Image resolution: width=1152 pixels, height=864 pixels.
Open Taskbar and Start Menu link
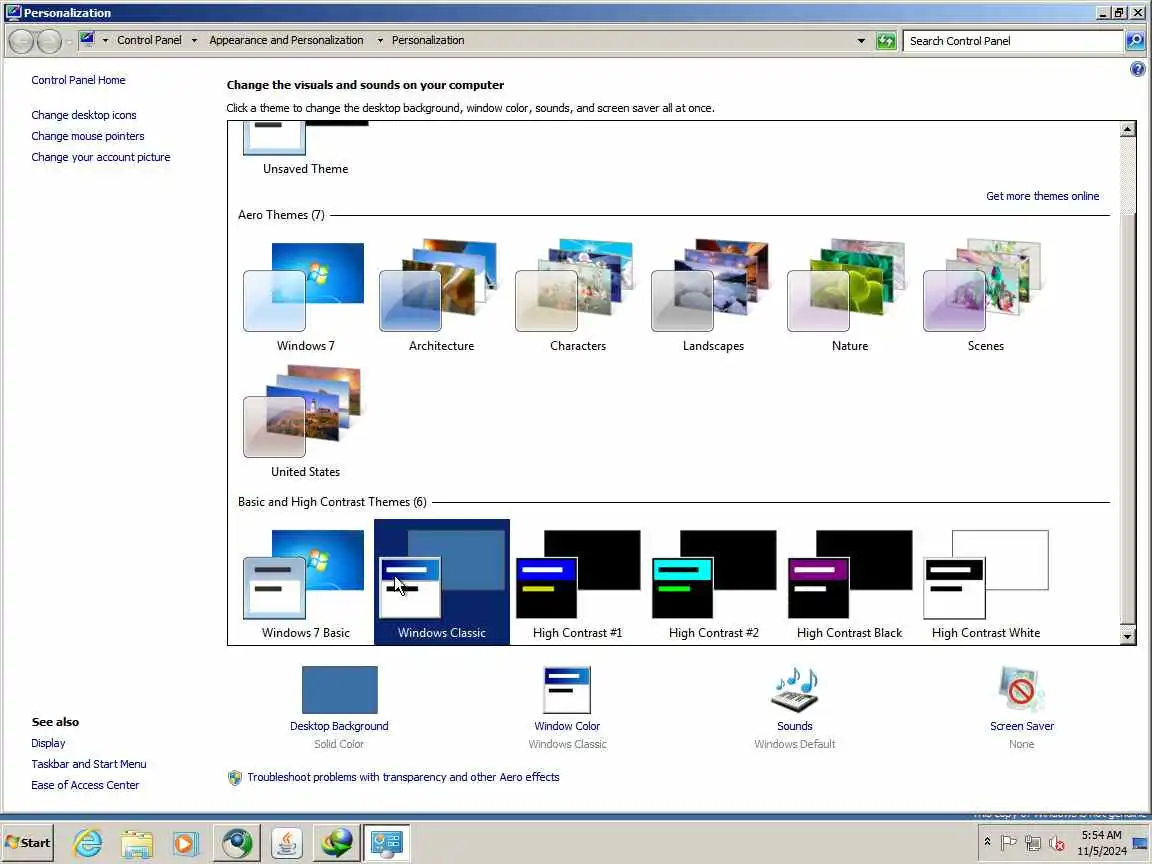[x=88, y=764]
